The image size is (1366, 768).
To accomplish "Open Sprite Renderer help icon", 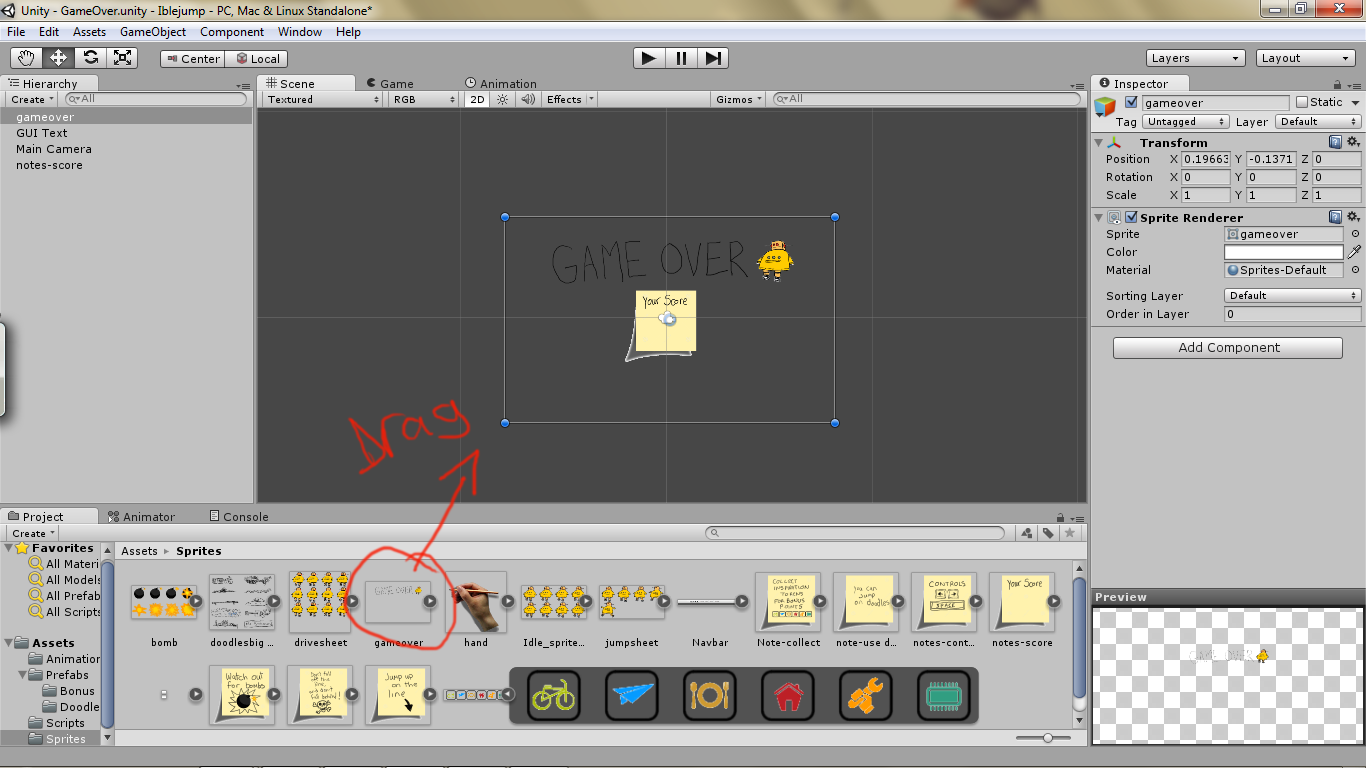I will [x=1336, y=217].
